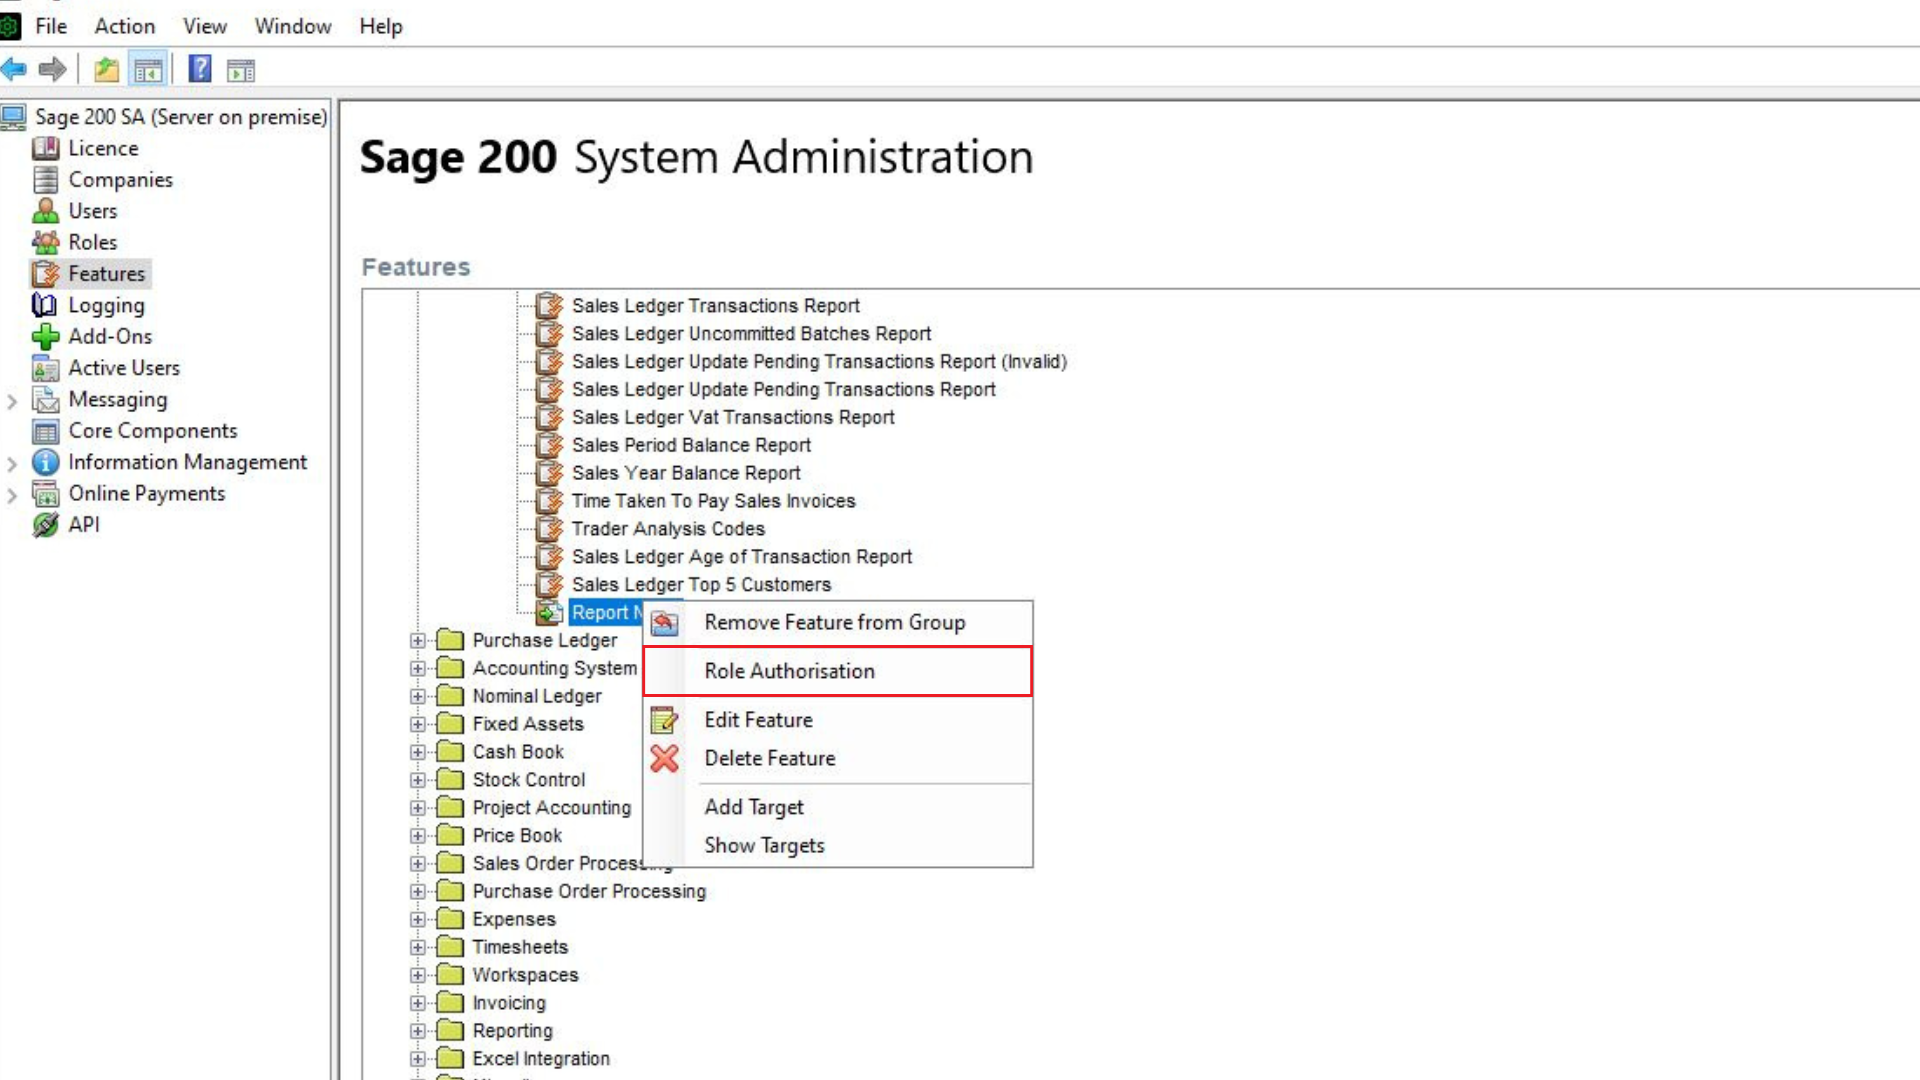Expand the Information Management node
The image size is (1920, 1080).
tap(12, 462)
